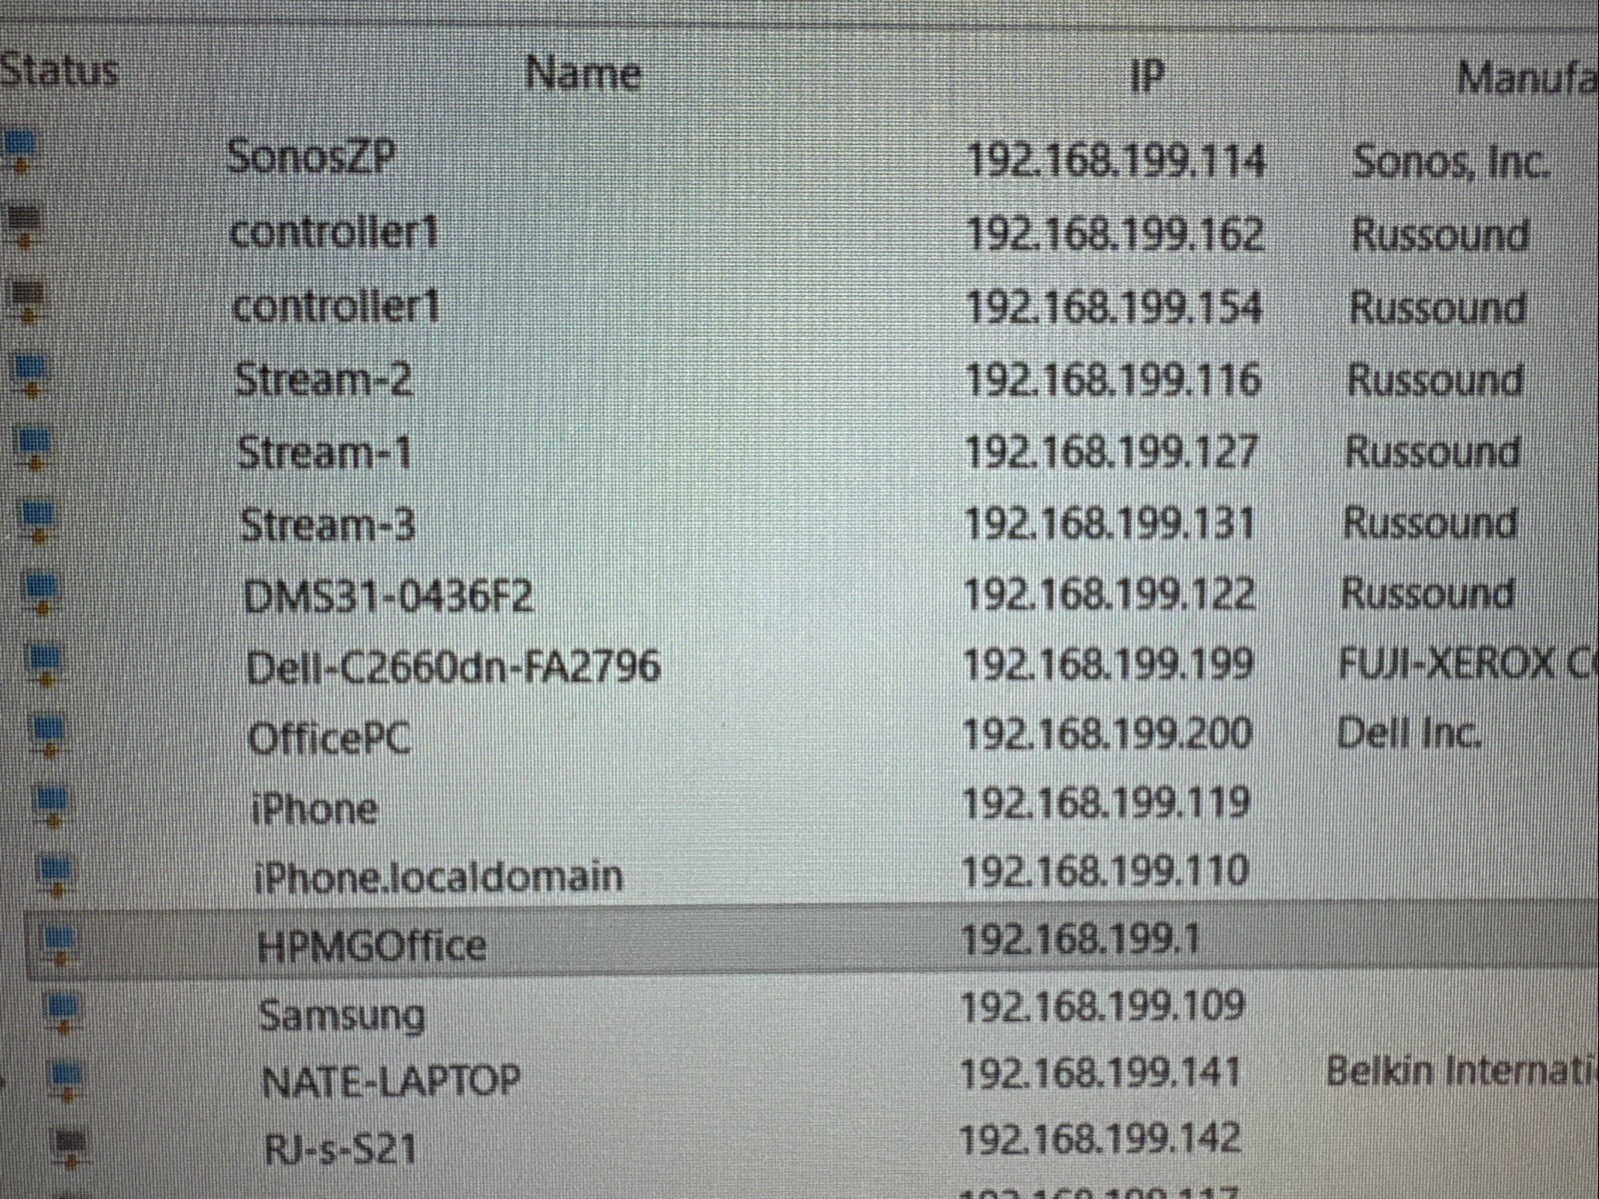Click the Sonos, Inc. manufacturer cell

pyautogui.click(x=1451, y=161)
